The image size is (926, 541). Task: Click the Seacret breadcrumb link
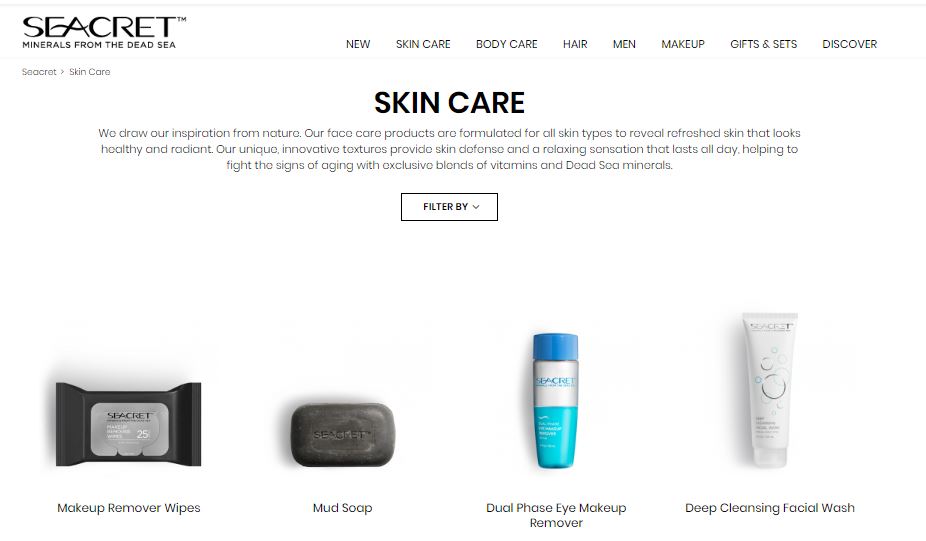(x=39, y=72)
